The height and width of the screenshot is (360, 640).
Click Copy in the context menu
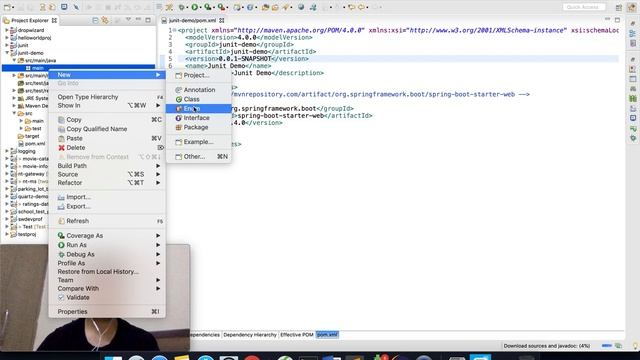[107, 120]
